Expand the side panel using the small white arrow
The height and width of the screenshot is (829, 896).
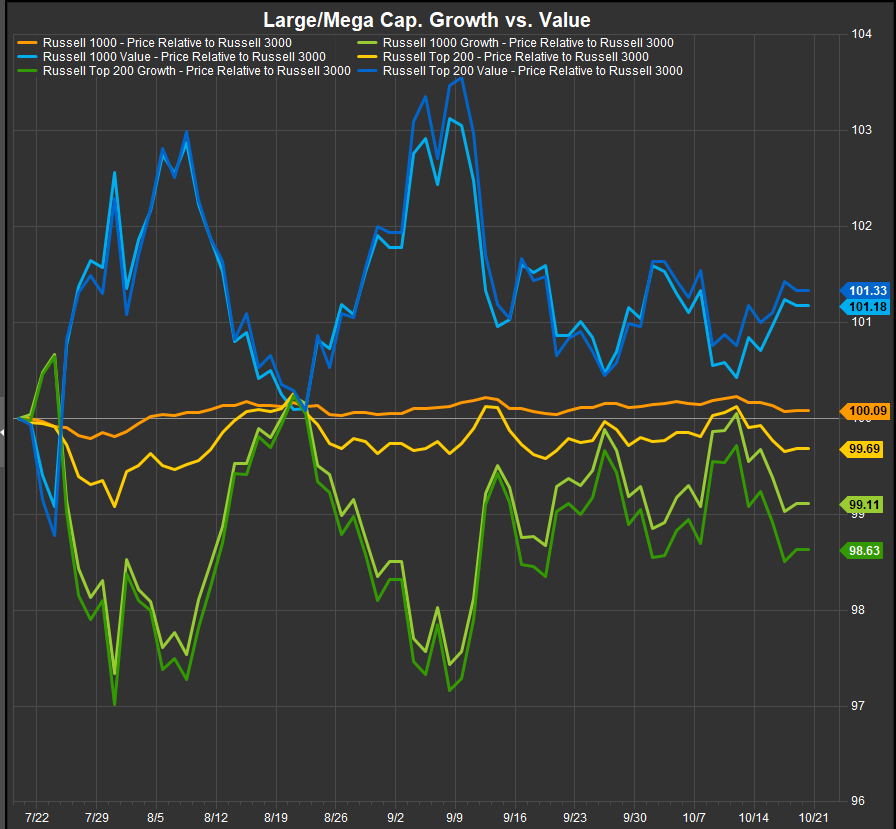[x=2, y=432]
